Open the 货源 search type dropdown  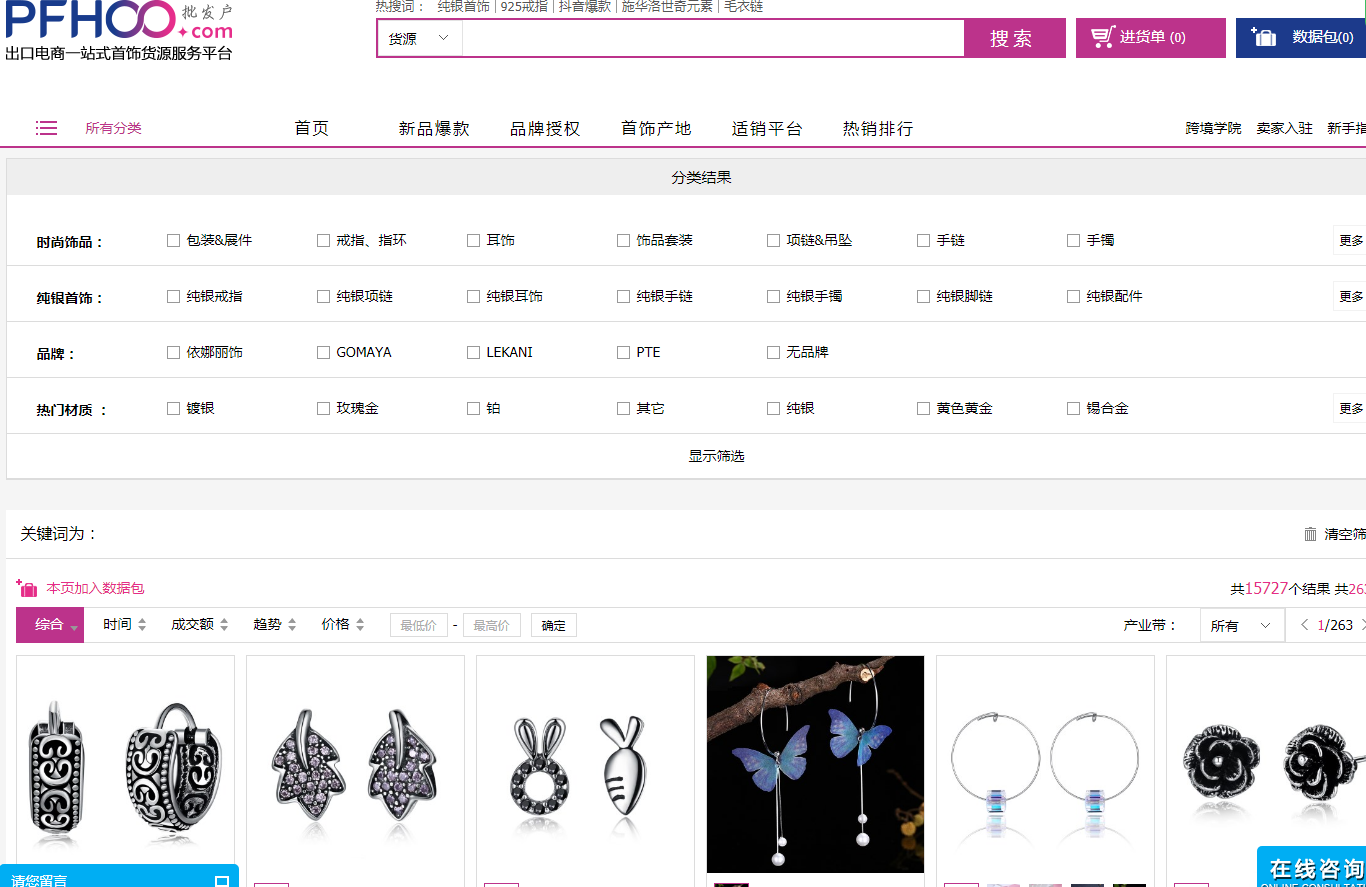(420, 37)
